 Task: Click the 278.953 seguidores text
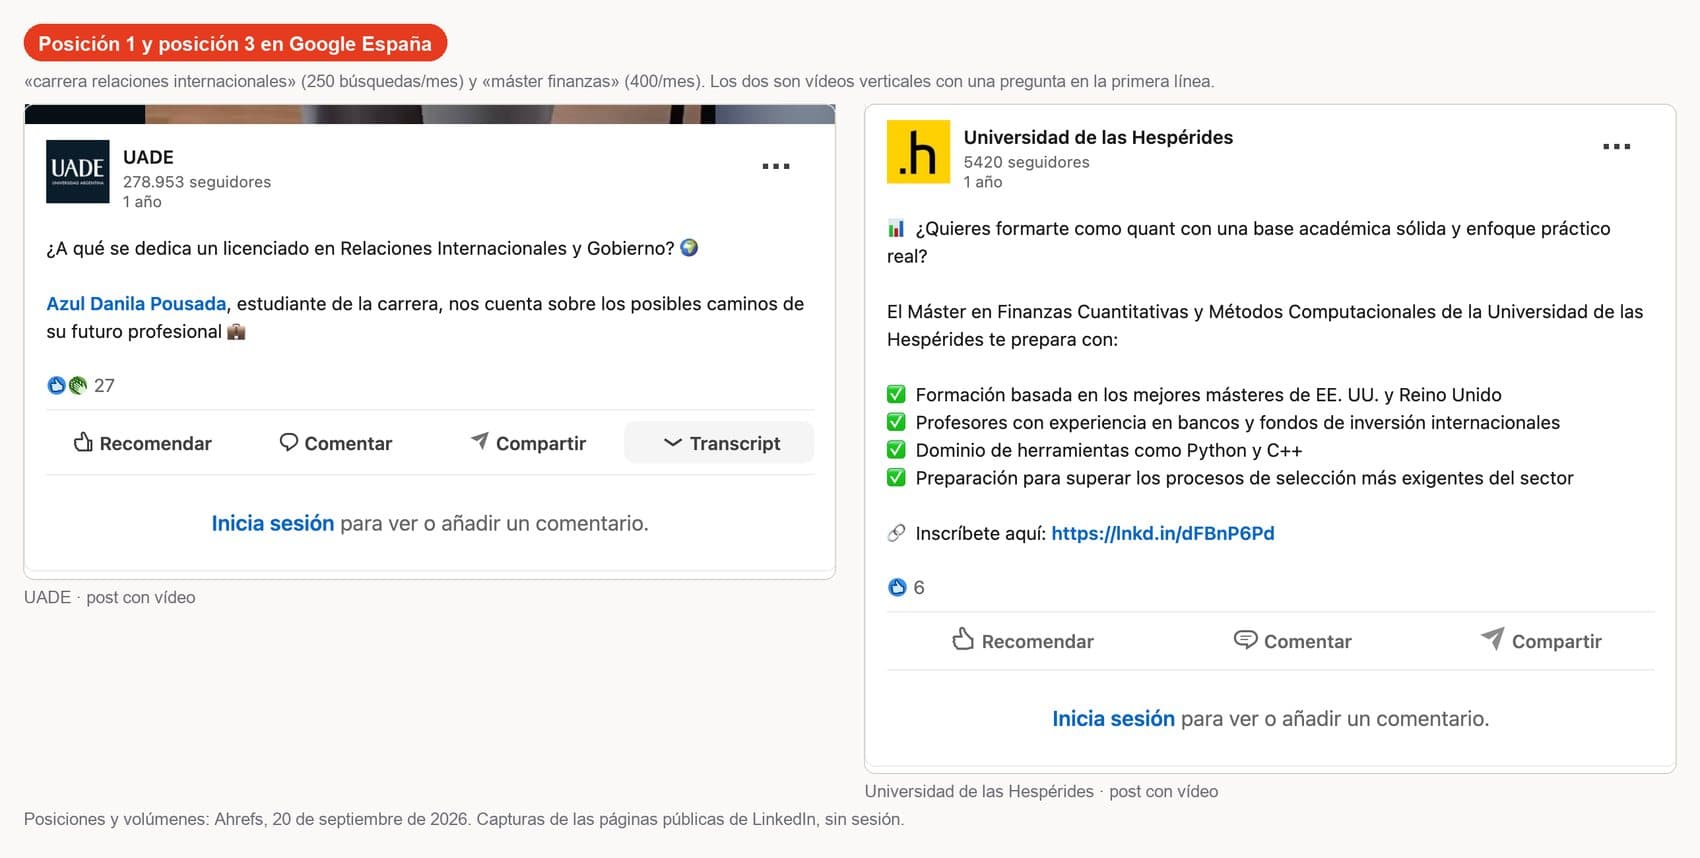[197, 182]
